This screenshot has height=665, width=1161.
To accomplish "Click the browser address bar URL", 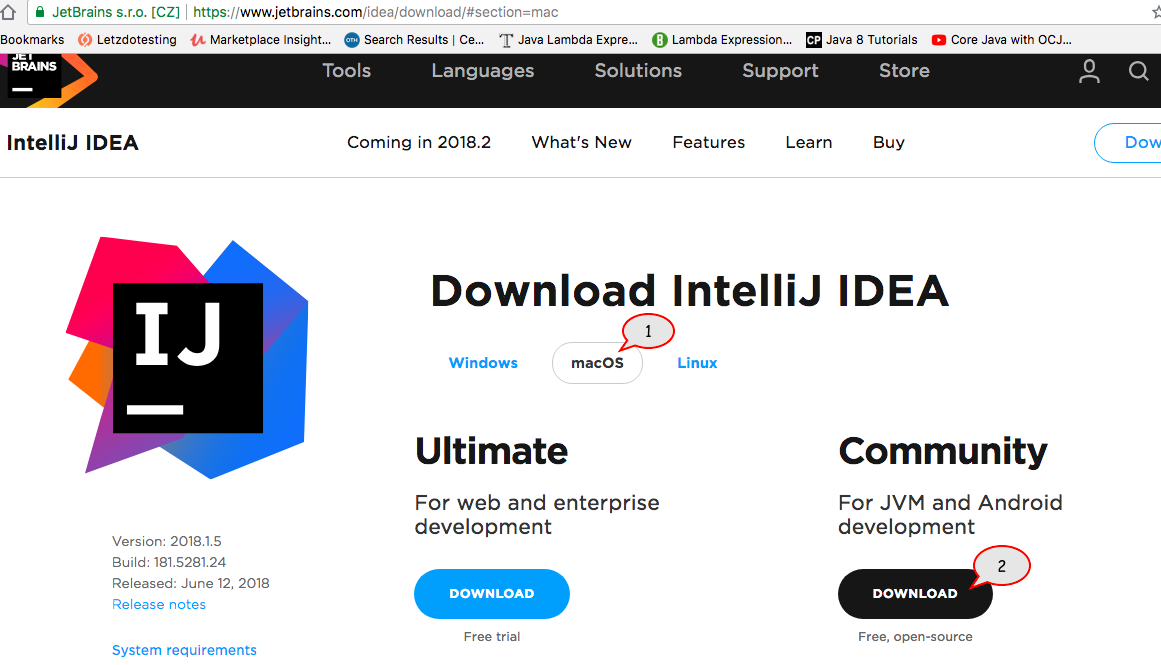I will click(x=375, y=12).
